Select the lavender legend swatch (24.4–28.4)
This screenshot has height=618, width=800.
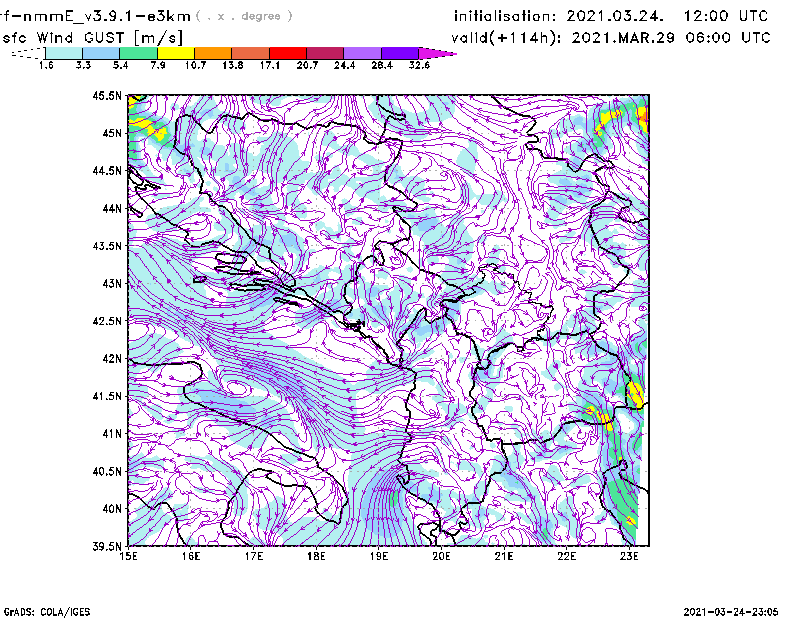pyautogui.click(x=363, y=53)
